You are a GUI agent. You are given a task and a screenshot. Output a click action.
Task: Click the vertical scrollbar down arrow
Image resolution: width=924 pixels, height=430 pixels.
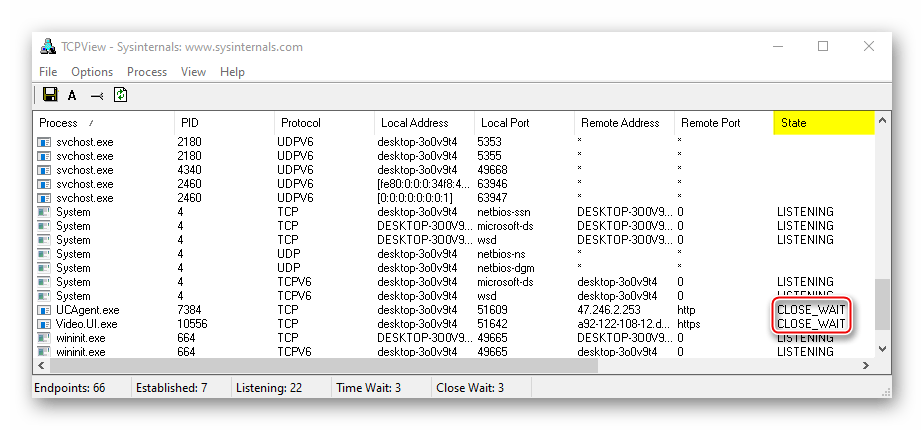pos(881,349)
